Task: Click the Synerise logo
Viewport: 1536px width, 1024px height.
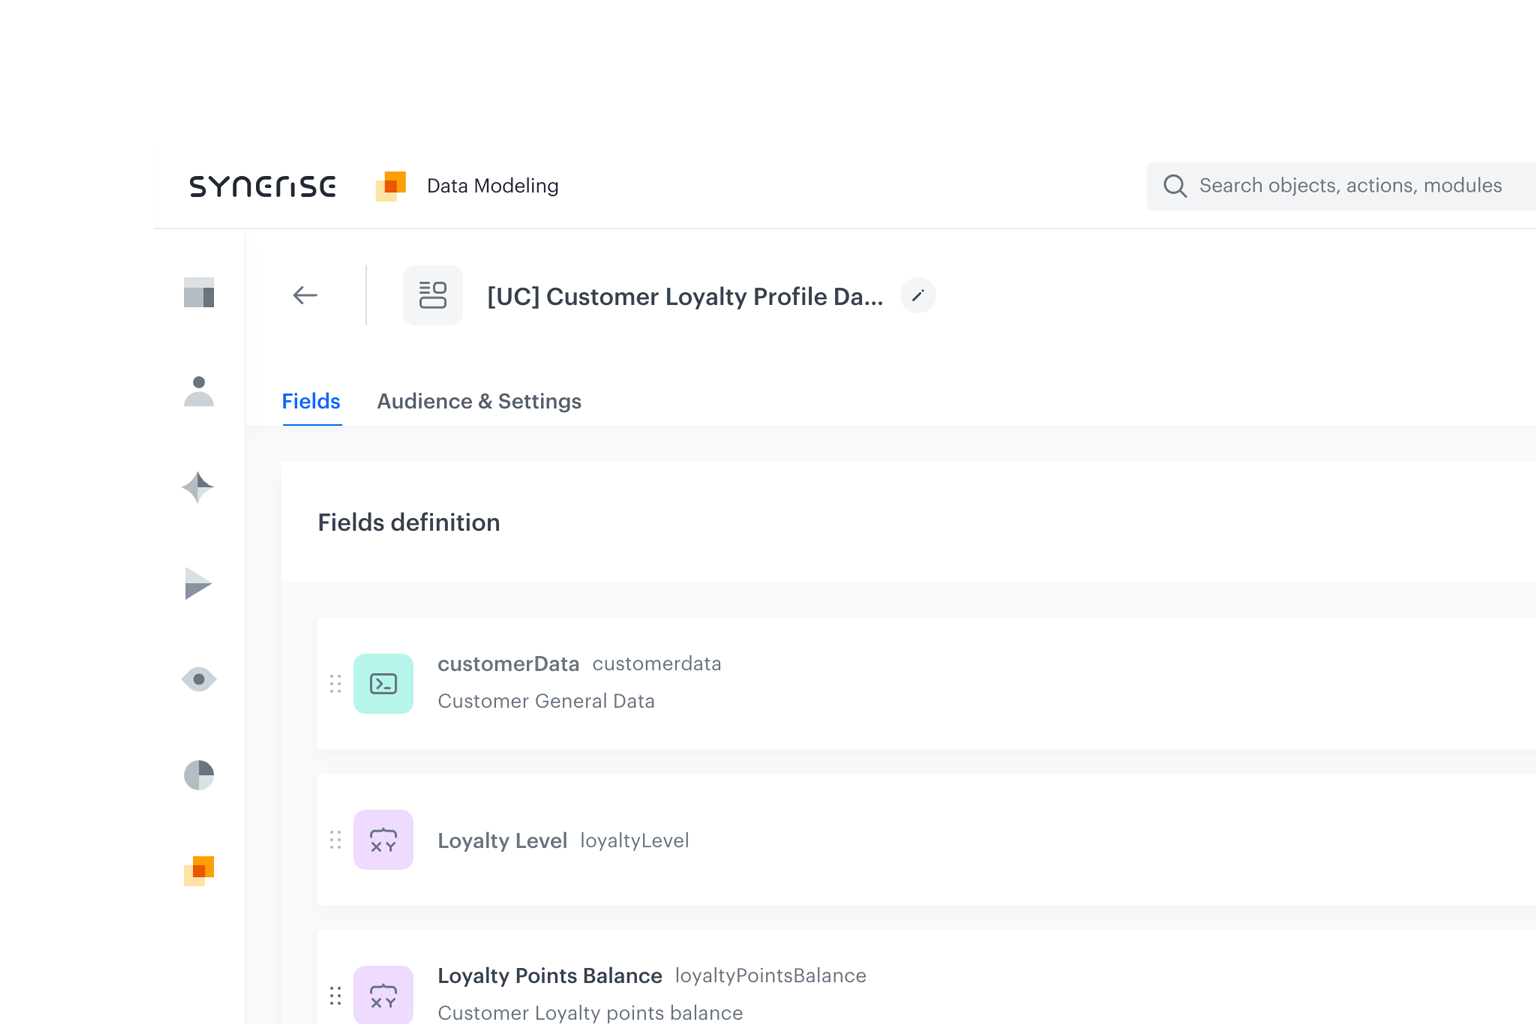Action: click(262, 185)
